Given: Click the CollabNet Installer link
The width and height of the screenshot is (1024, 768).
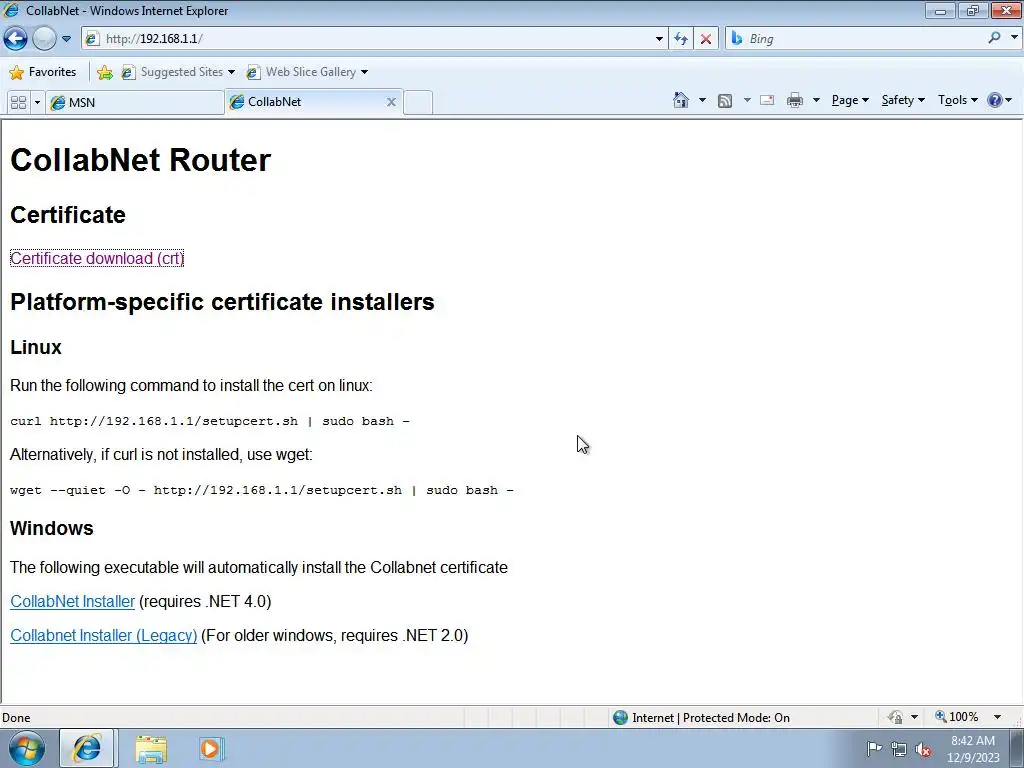Looking at the screenshot, I should 72,601.
